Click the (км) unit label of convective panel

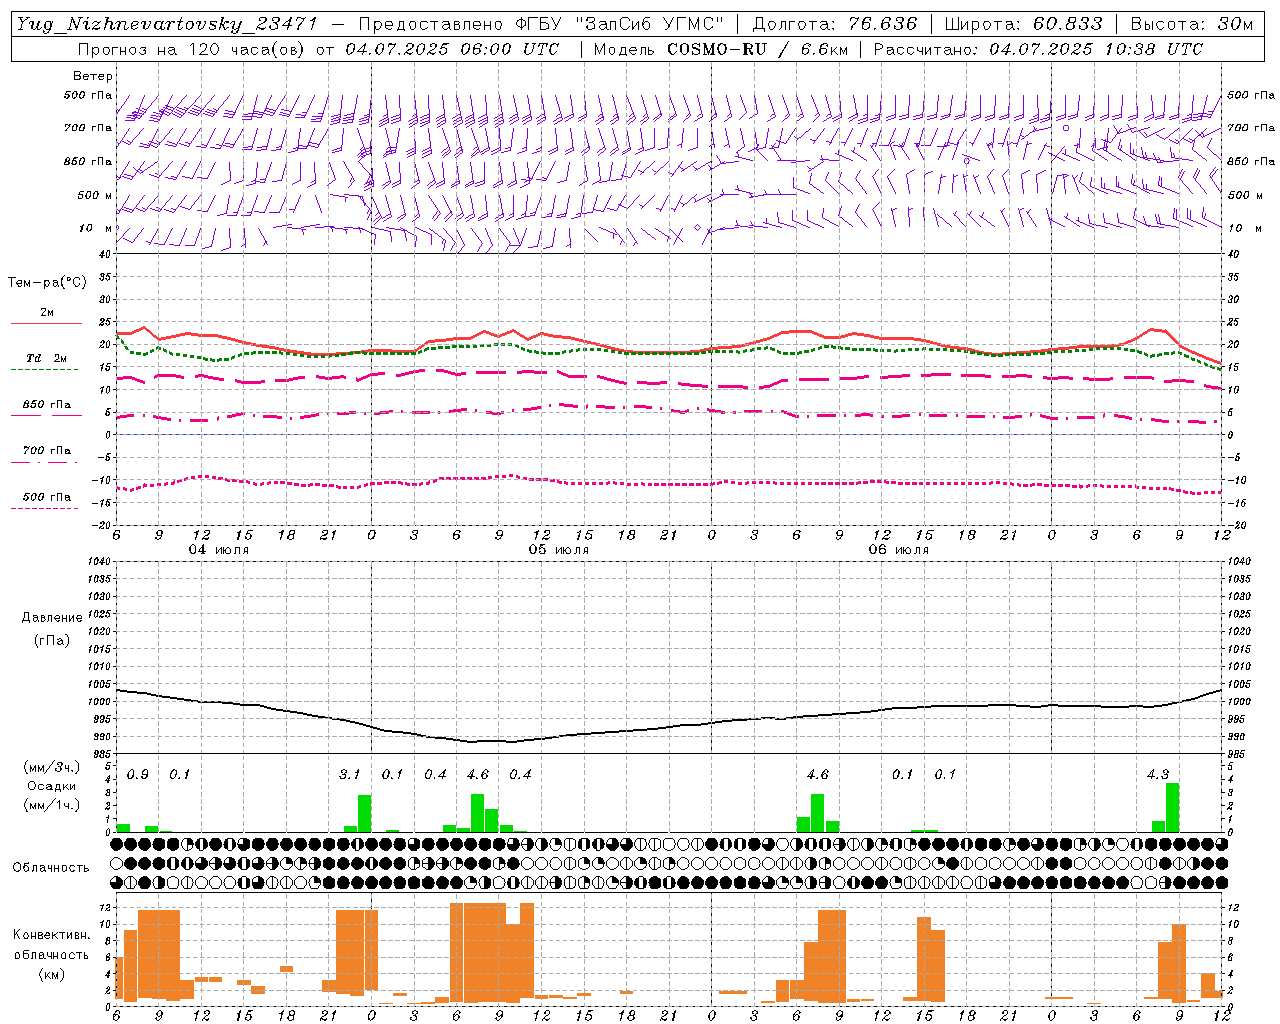point(51,974)
